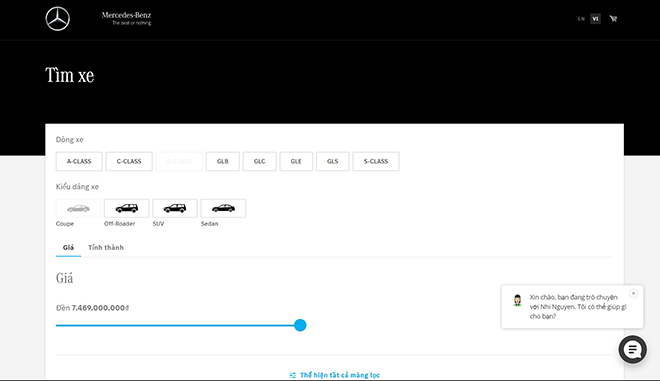Filter by S-CLASS model
Image resolution: width=660 pixels, height=381 pixels.
376,161
